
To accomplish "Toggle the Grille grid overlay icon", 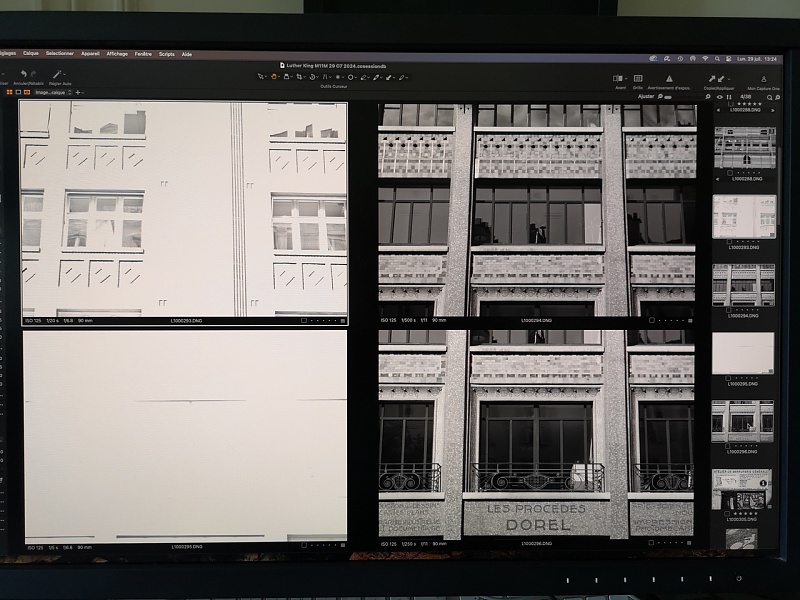I will (637, 78).
